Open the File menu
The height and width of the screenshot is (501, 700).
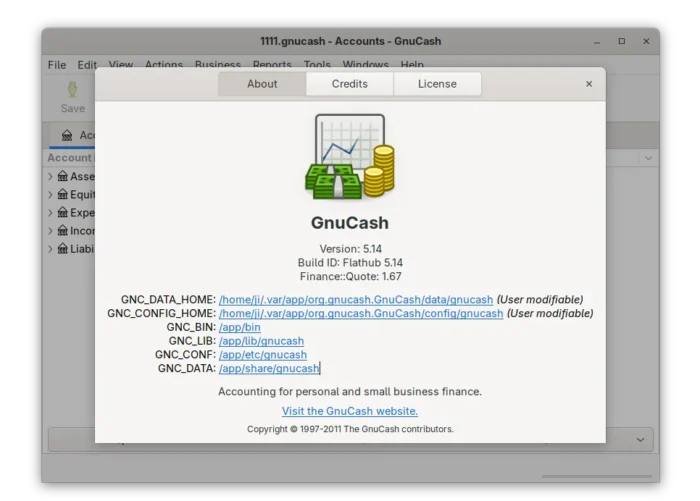[x=57, y=65]
